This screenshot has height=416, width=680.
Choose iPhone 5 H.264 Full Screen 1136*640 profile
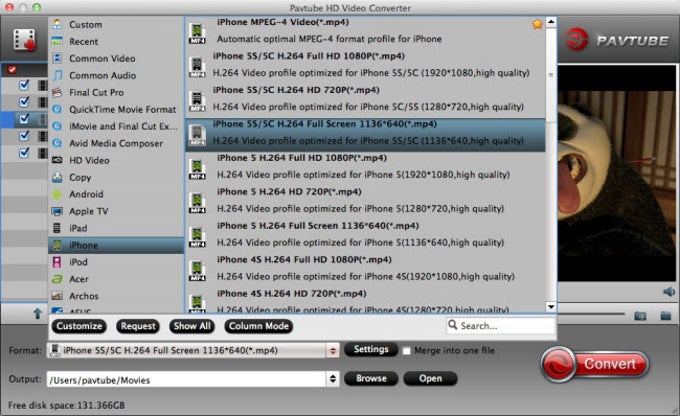pos(365,234)
